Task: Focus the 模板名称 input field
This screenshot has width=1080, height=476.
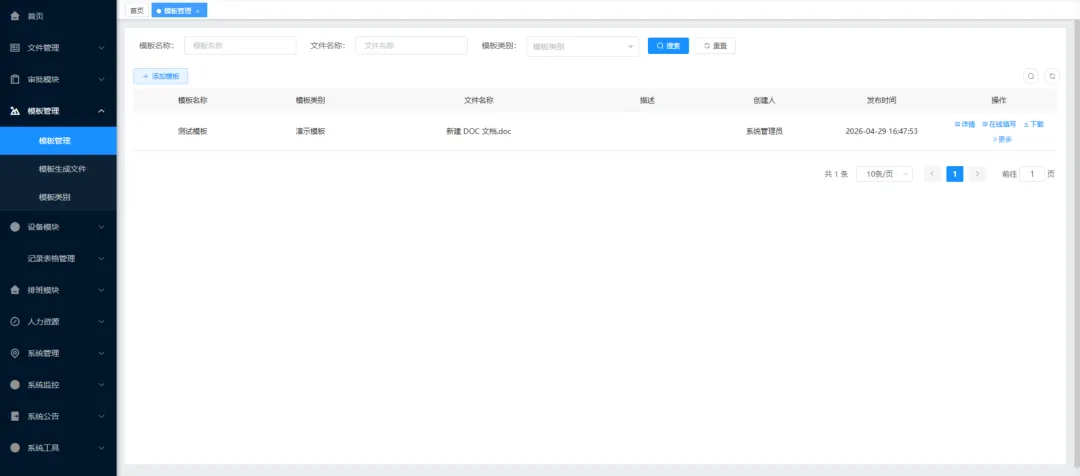Action: click(240, 45)
